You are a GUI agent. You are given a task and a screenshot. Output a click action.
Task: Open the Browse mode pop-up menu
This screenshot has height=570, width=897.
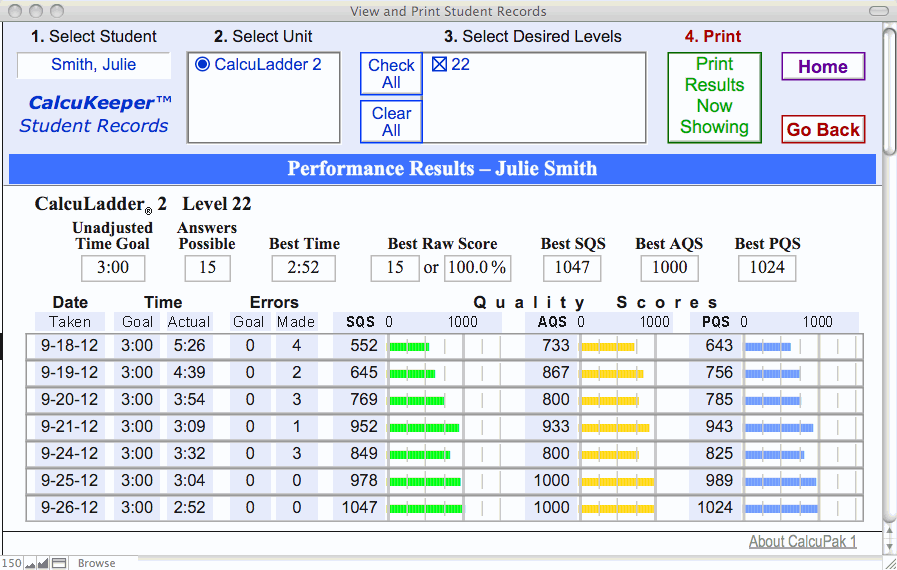point(97,564)
